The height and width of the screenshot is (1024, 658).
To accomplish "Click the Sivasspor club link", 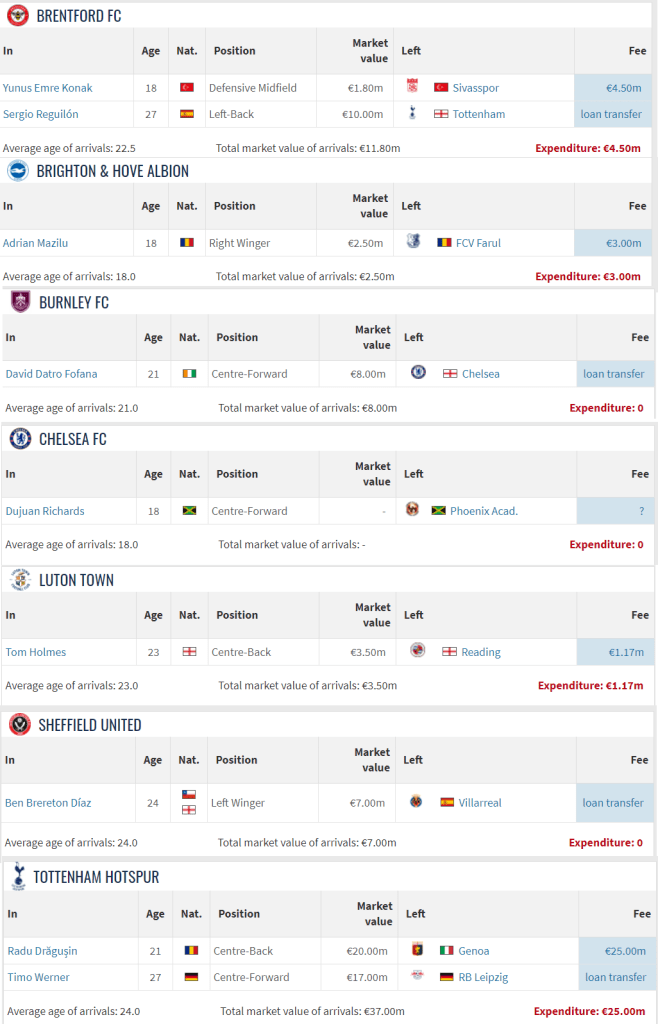I will point(475,88).
